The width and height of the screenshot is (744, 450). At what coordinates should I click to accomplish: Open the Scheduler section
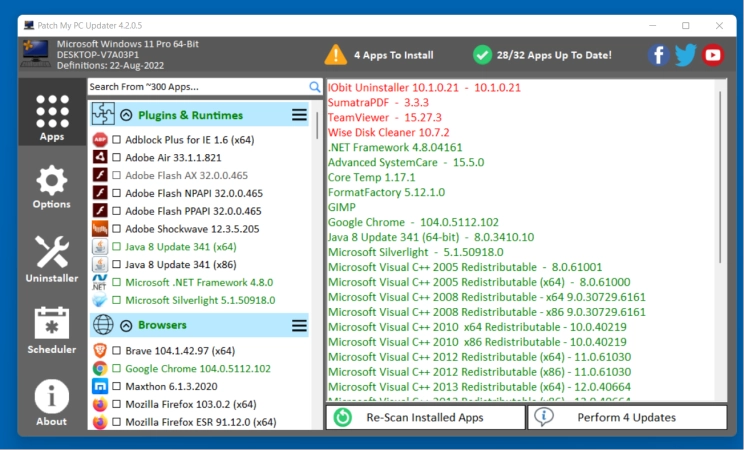(52, 330)
